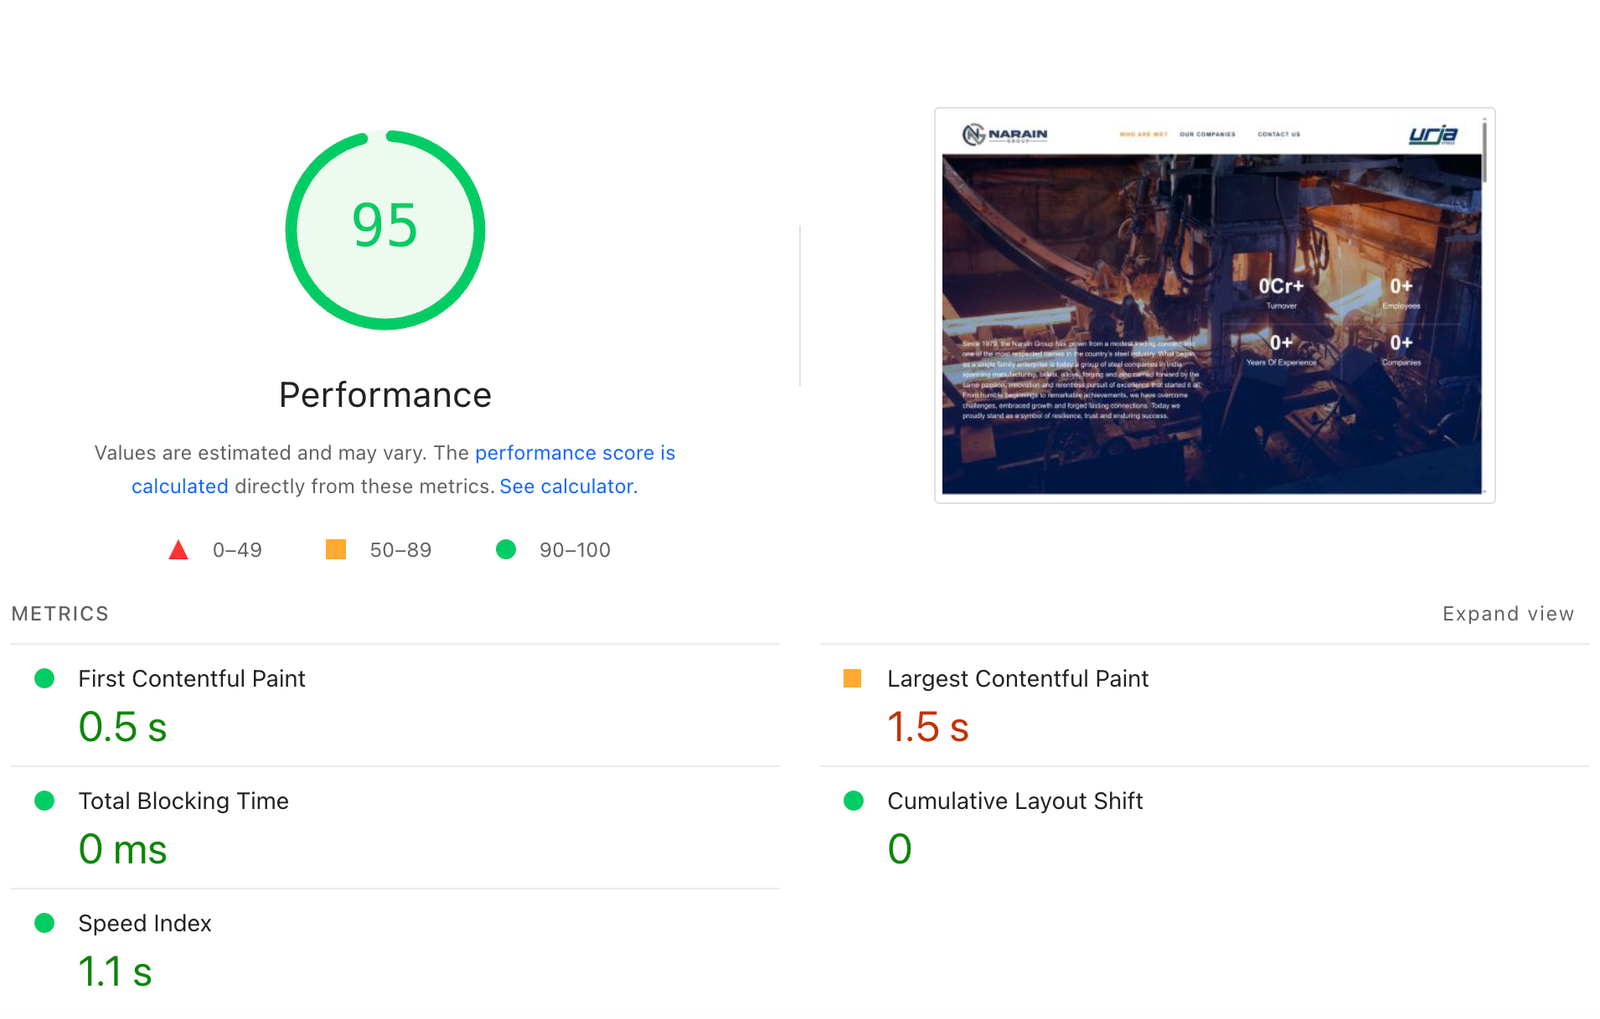Click the green circle beside Cumulative Layout Shift
Viewport: 1600px width, 1019px height.
pos(853,801)
